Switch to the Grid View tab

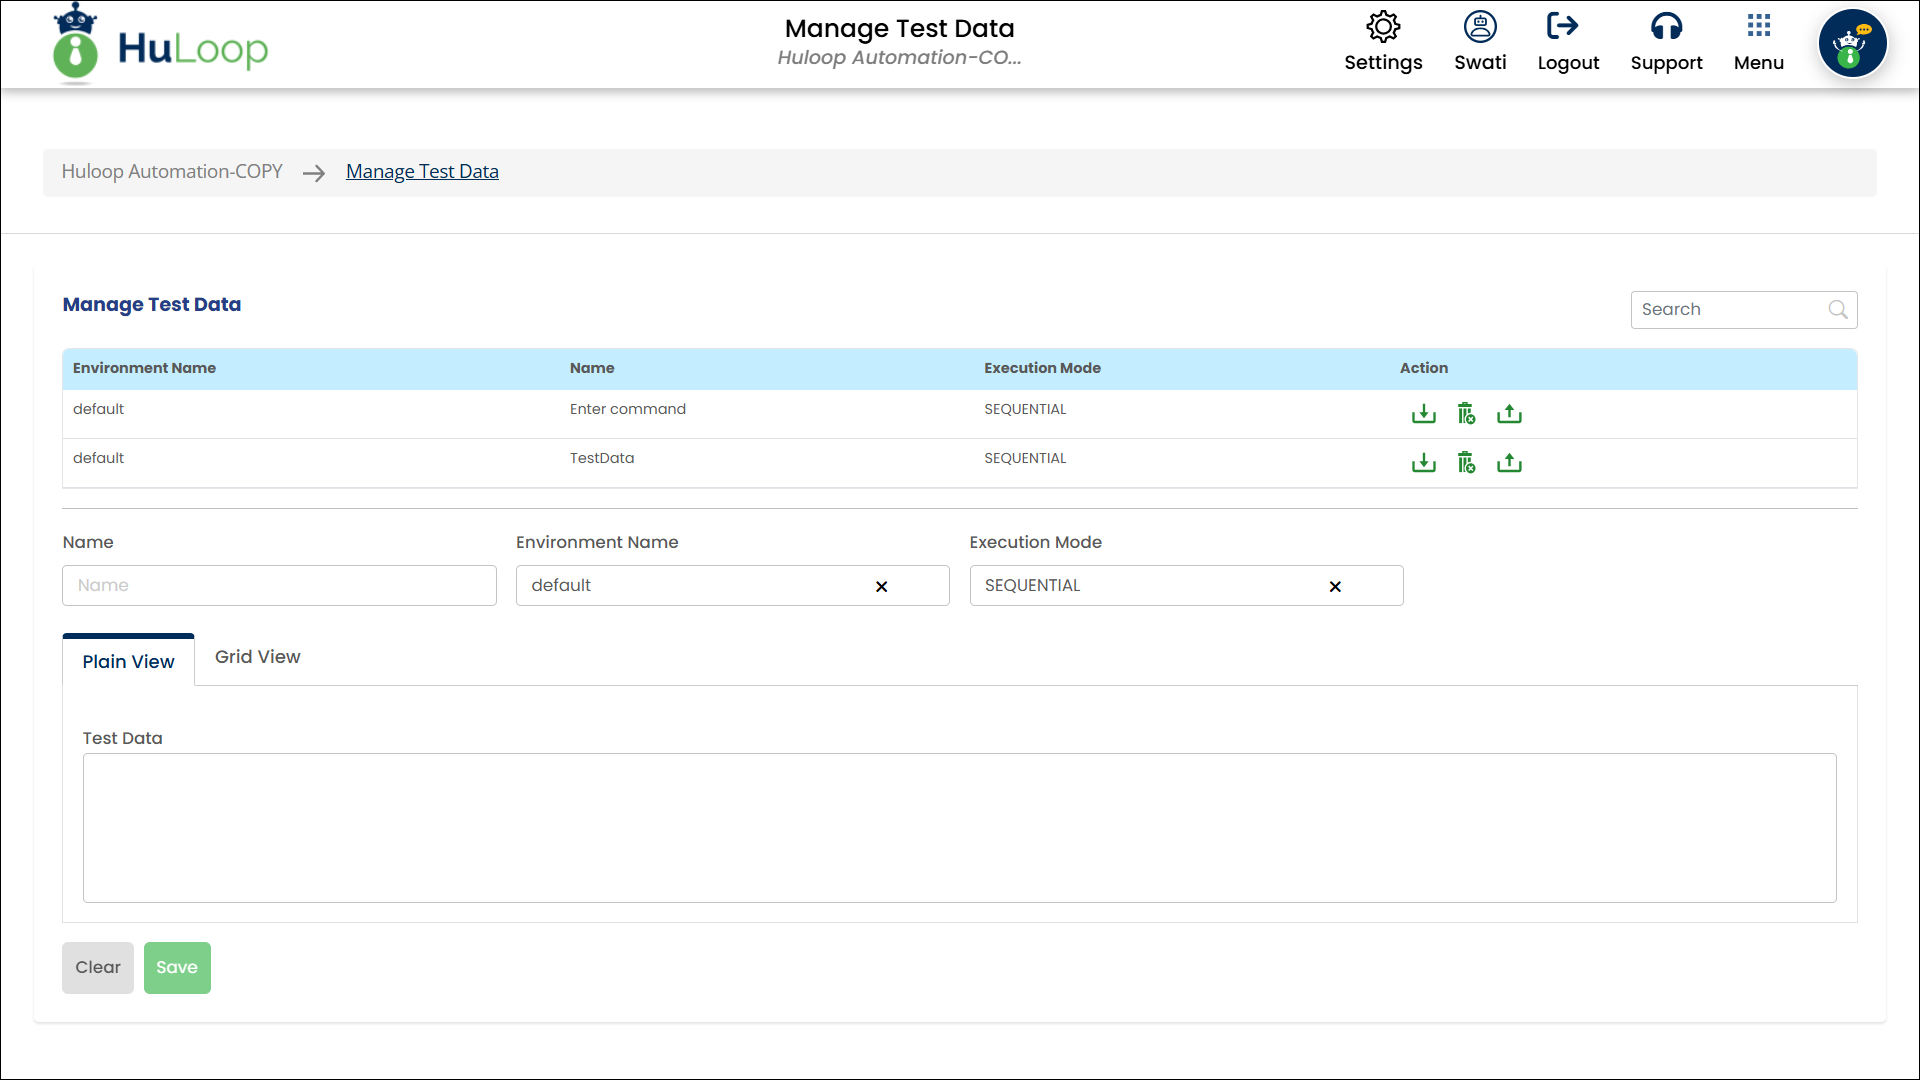click(x=257, y=657)
